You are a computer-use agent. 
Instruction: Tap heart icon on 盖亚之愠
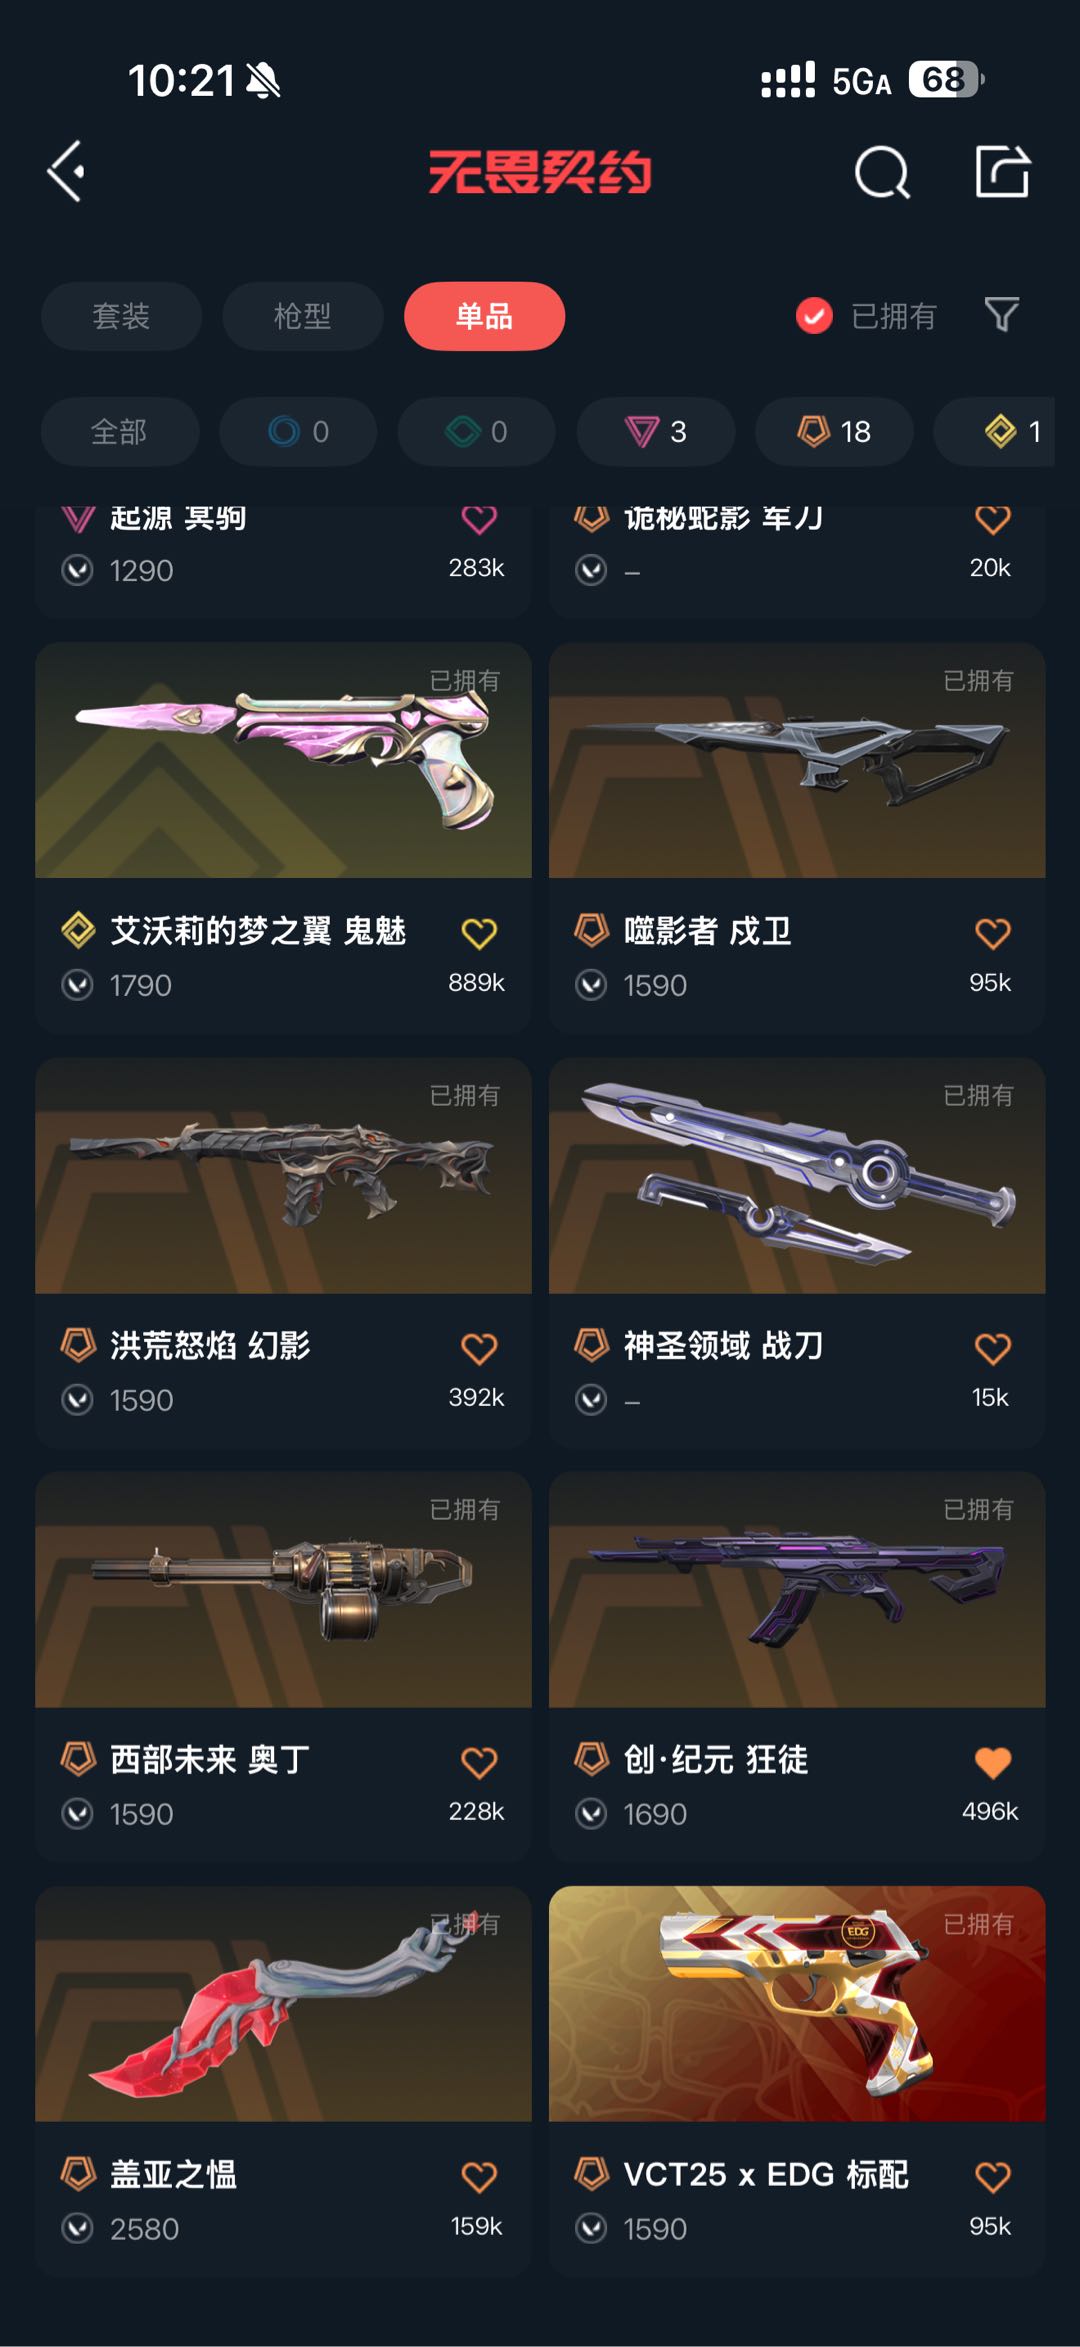click(x=479, y=2177)
